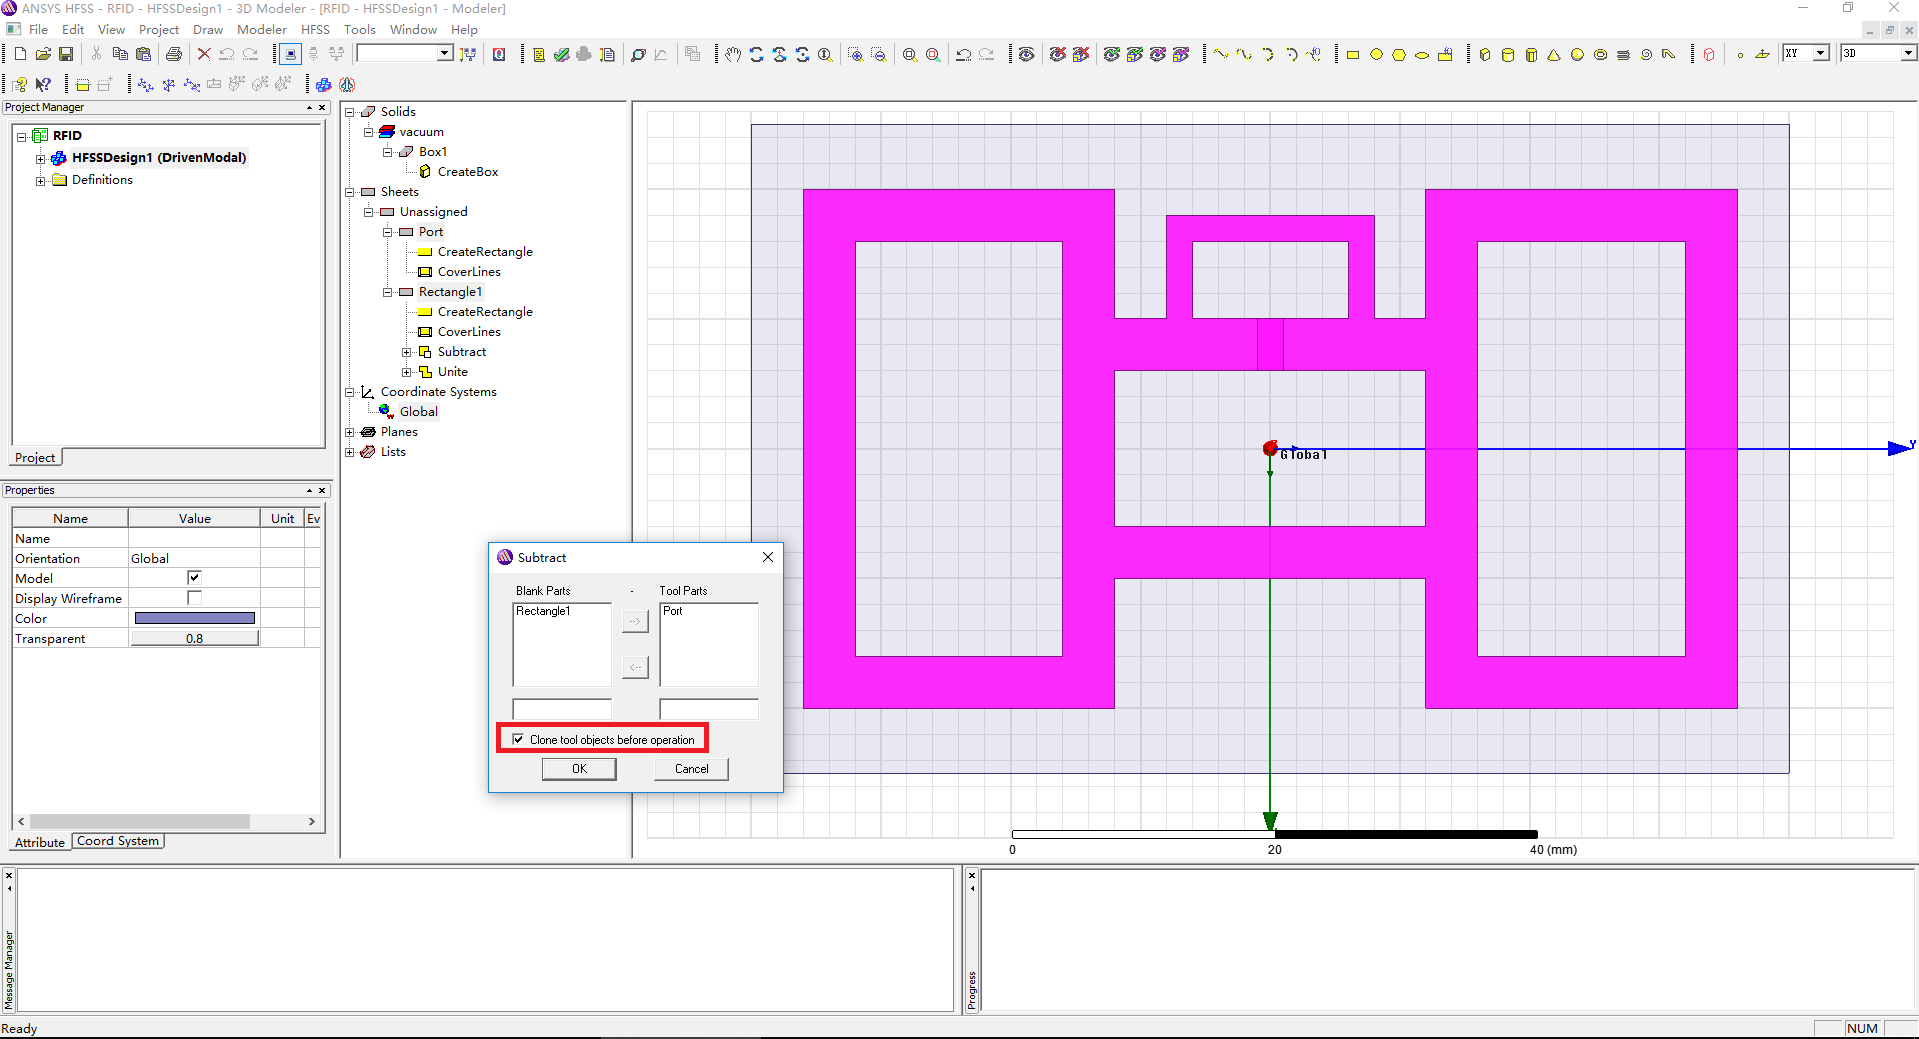Click the Save icon in the toolbar
This screenshot has width=1919, height=1039.
pos(66,54)
